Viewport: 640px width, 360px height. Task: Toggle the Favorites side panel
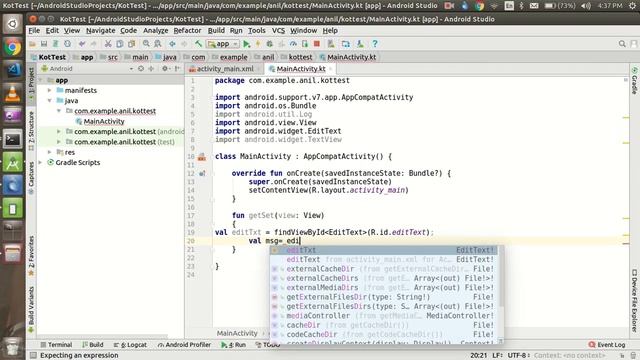[31, 256]
